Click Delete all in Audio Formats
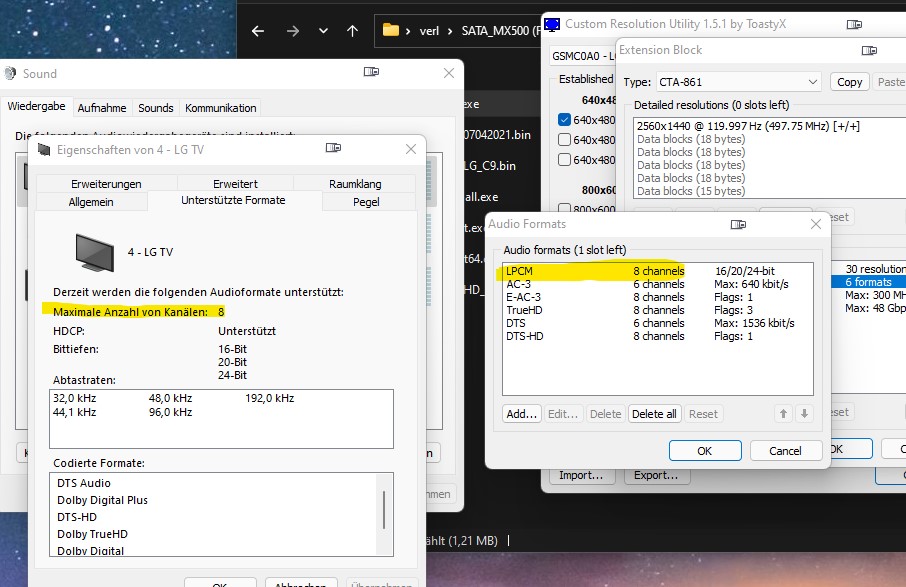Viewport: 906px width, 587px height. tap(654, 414)
